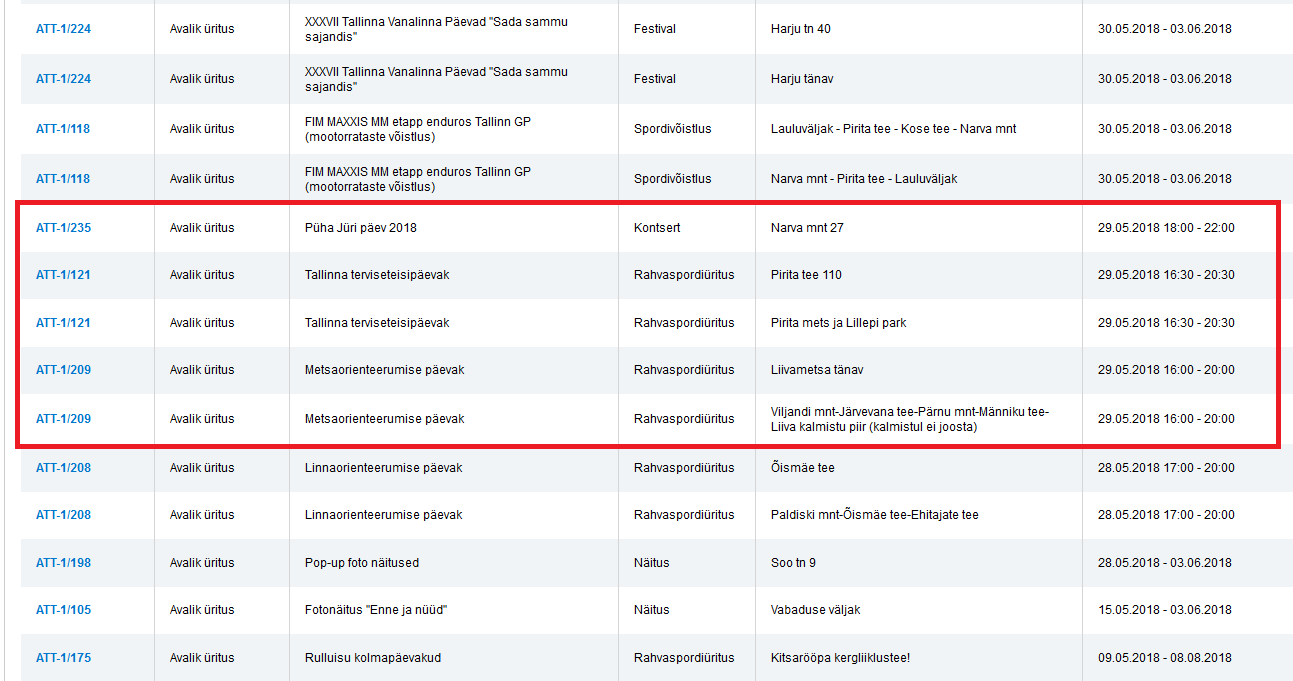
Task: Open ATT-1/121 link for Pirita tee 110
Action: tap(63, 275)
